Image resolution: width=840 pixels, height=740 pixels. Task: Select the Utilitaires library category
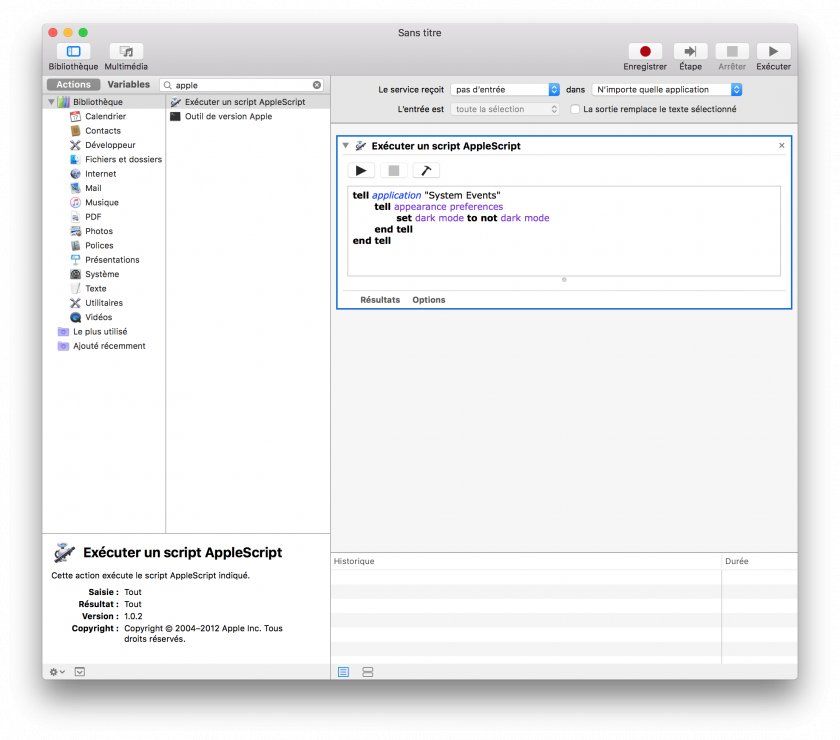pyautogui.click(x=104, y=303)
